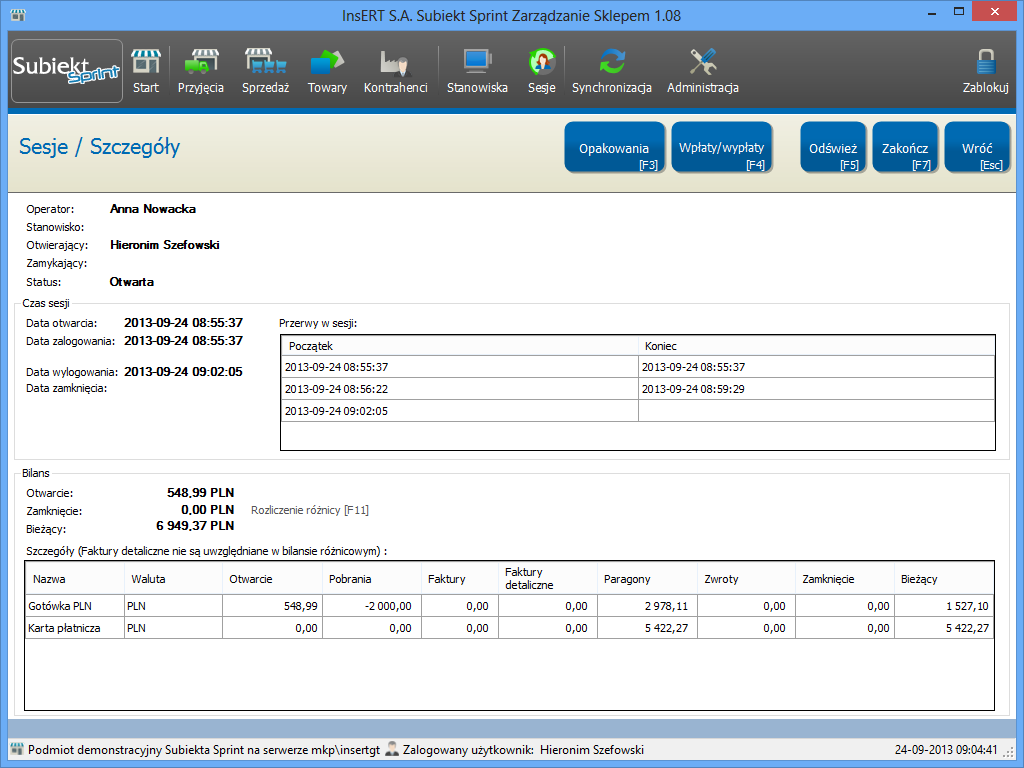Click status bar shop icon near Podmiot
This screenshot has width=1024, height=768.
[18, 749]
